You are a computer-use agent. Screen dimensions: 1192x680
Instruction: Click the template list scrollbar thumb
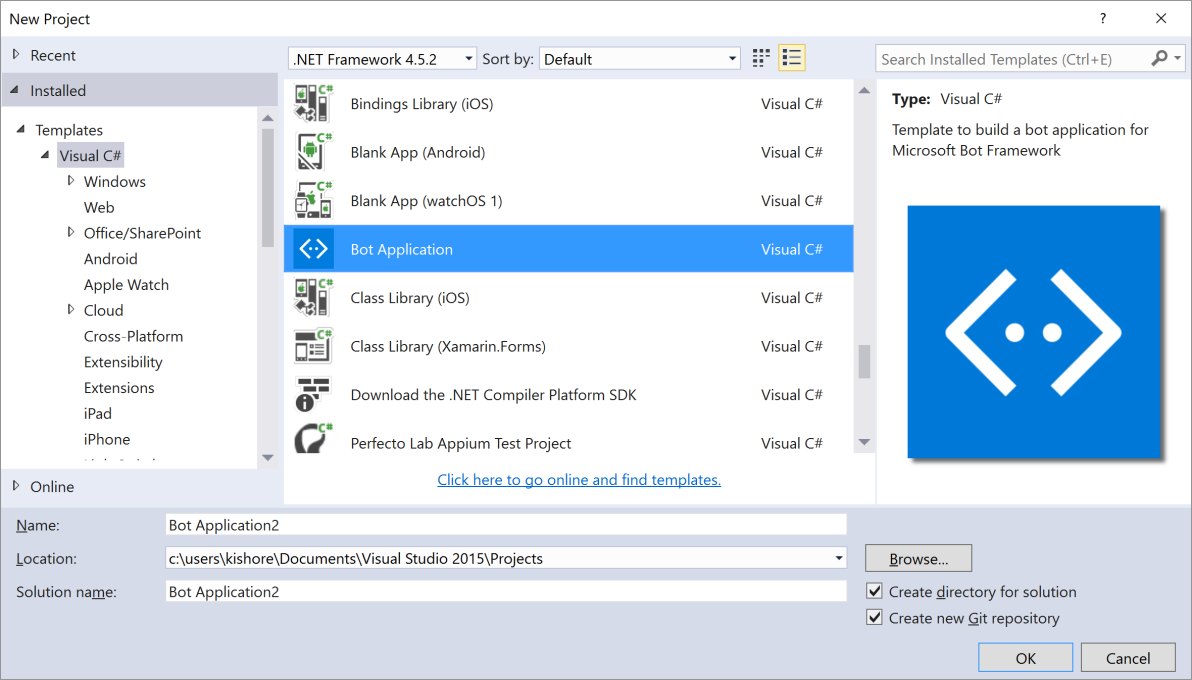click(x=864, y=361)
